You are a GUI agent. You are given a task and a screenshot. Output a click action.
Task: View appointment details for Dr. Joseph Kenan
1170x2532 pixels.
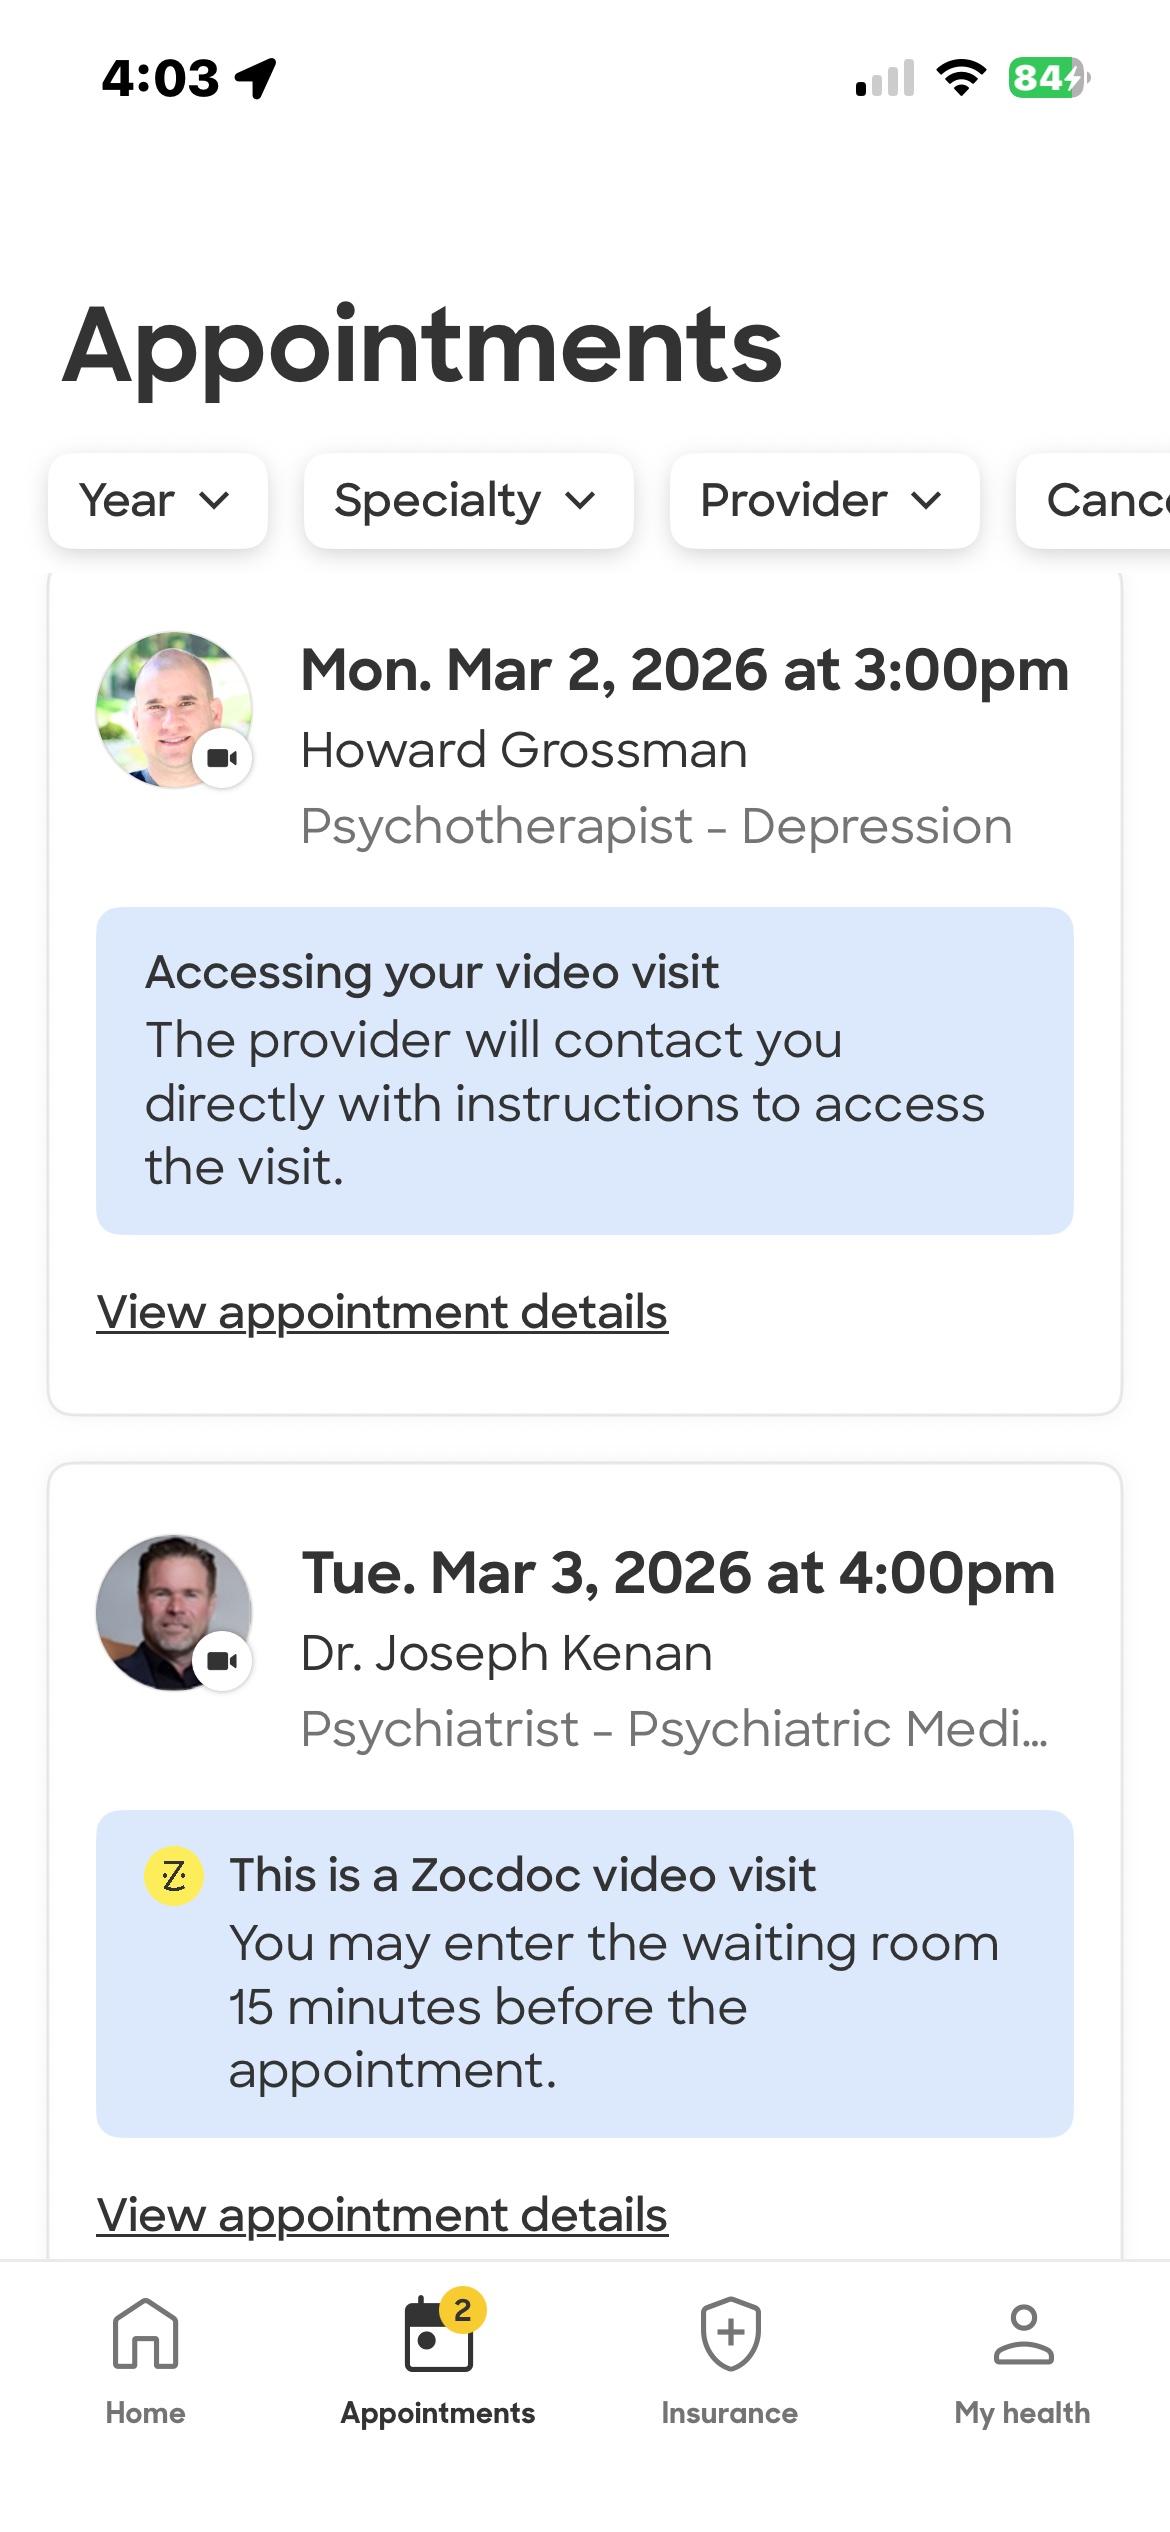[x=382, y=2215]
